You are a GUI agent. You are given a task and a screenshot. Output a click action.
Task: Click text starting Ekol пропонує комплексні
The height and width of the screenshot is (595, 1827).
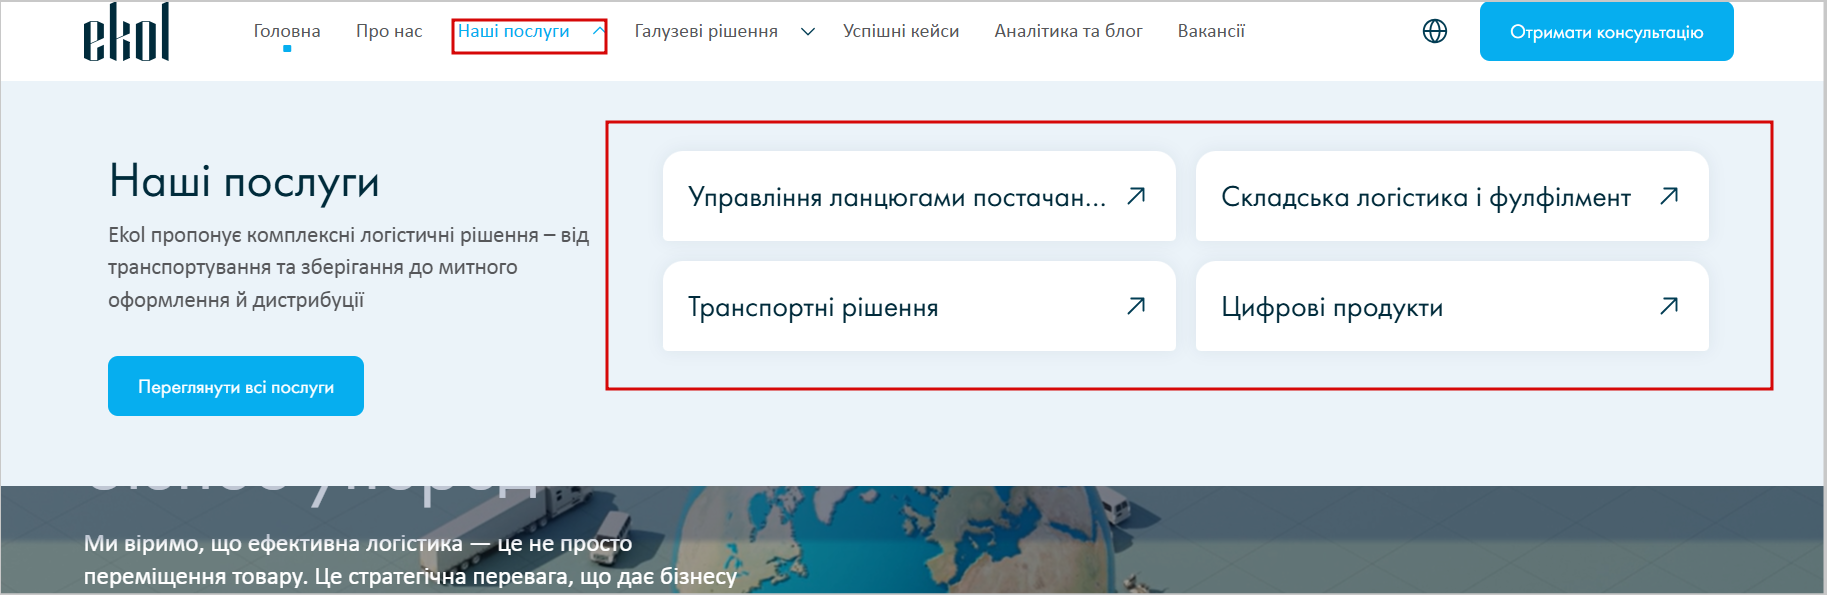348,267
